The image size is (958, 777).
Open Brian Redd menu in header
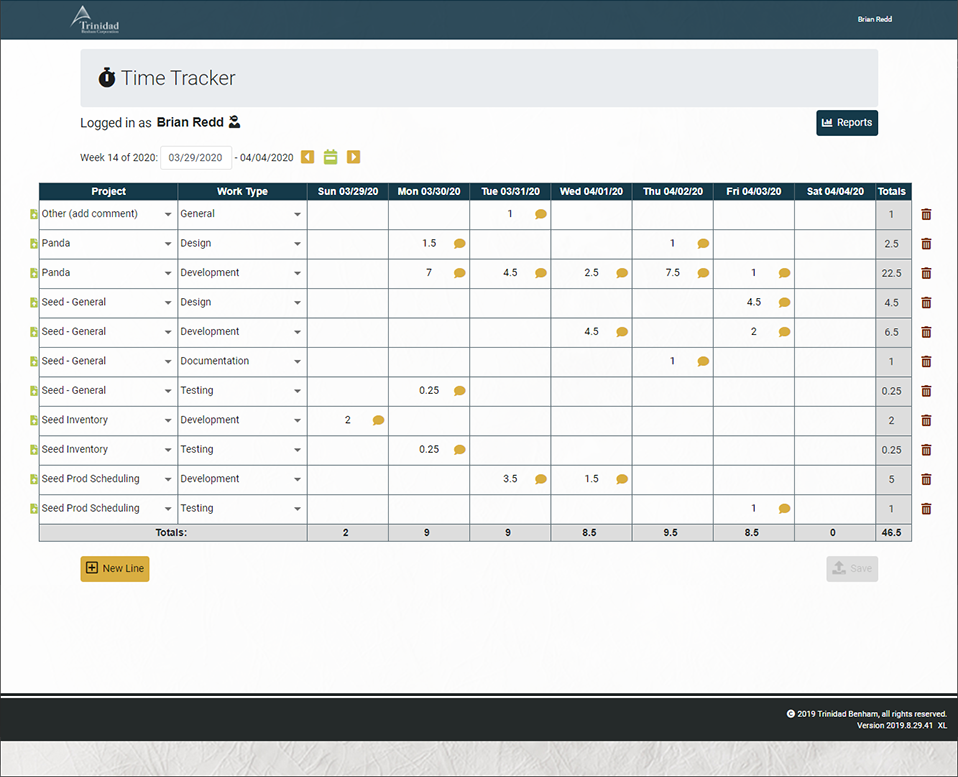click(x=875, y=19)
